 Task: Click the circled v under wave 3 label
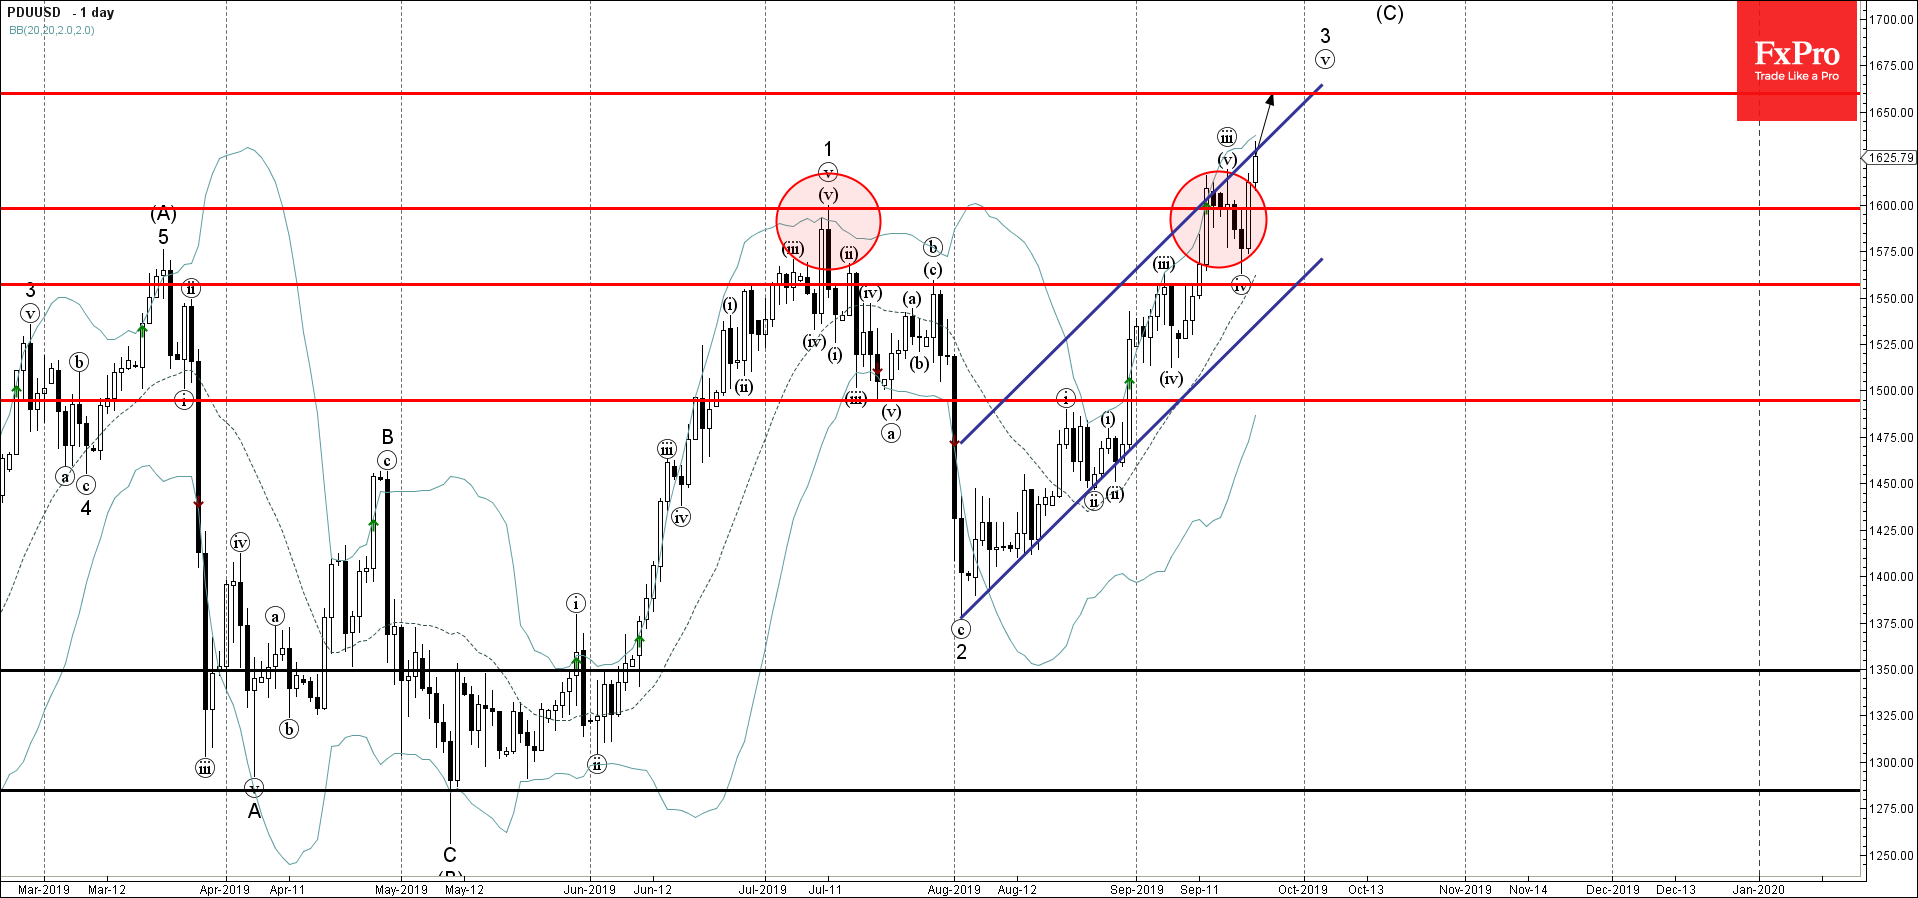coord(1325,60)
